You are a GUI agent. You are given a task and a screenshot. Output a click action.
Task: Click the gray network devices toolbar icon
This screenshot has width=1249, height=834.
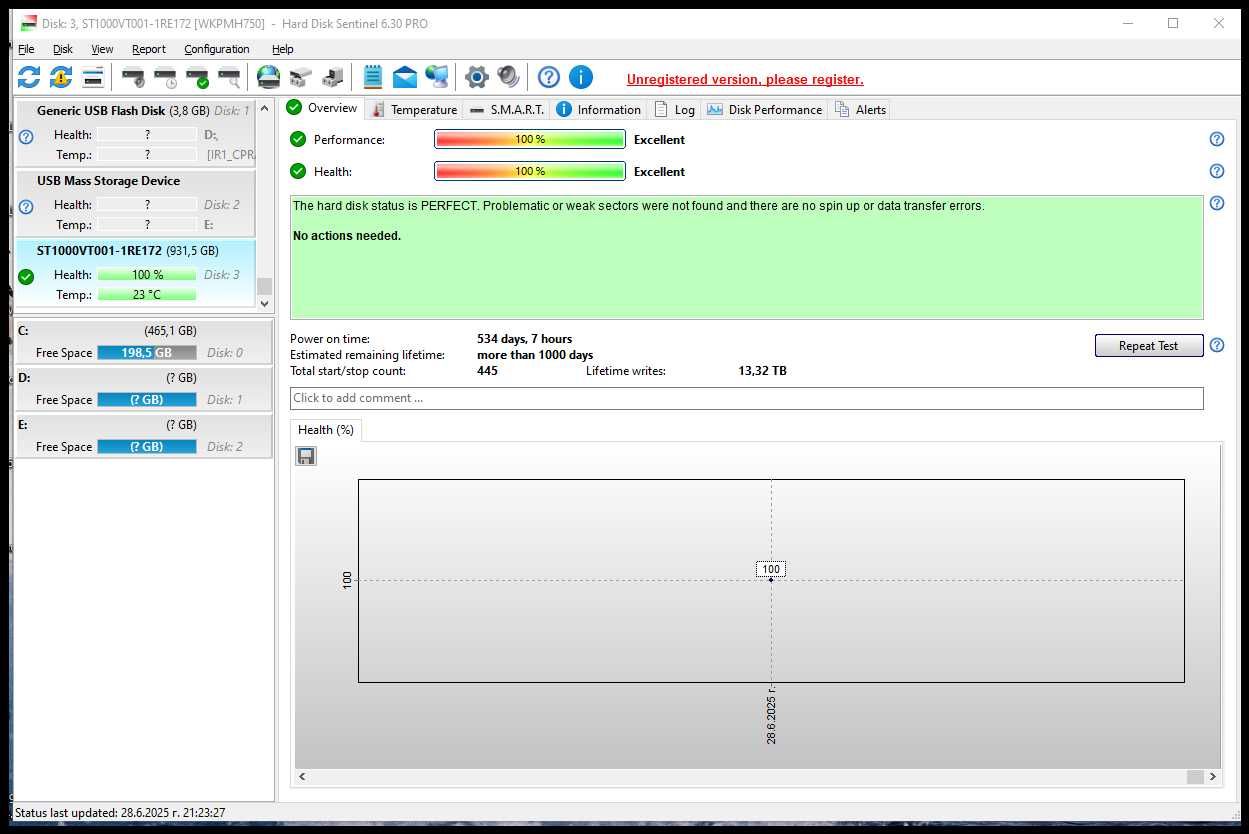[x=300, y=76]
